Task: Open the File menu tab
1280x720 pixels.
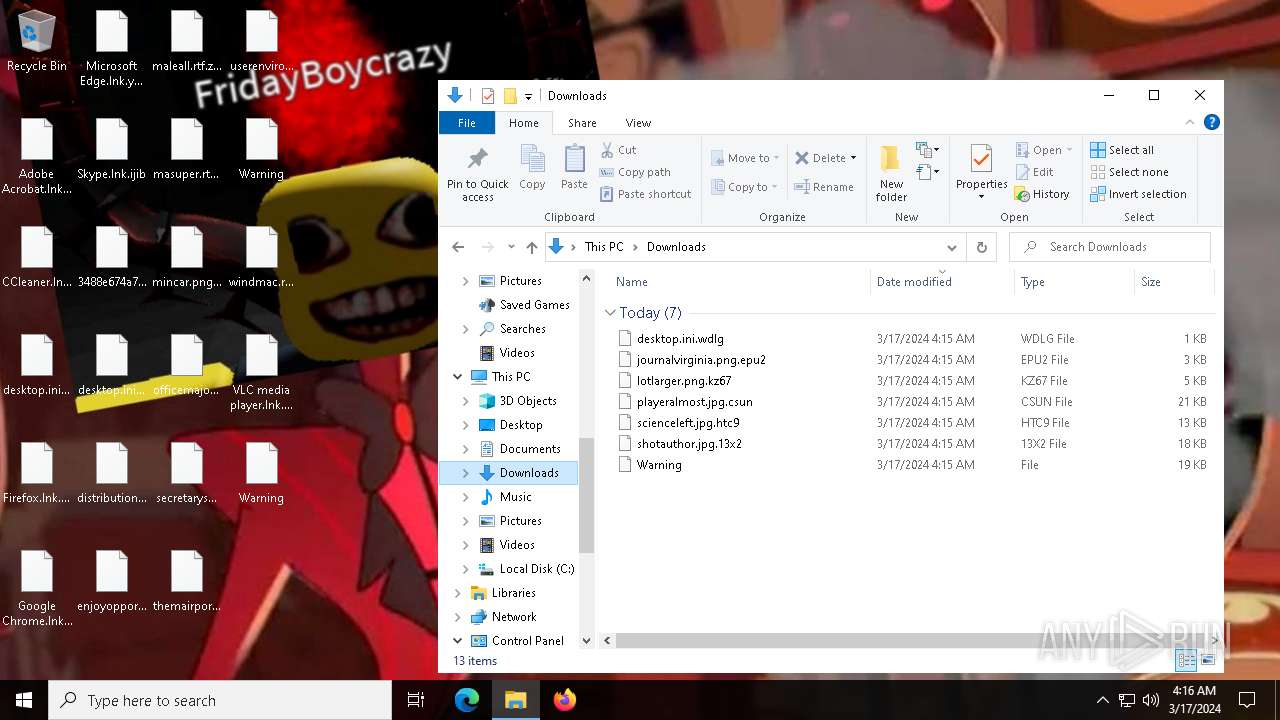Action: click(467, 123)
